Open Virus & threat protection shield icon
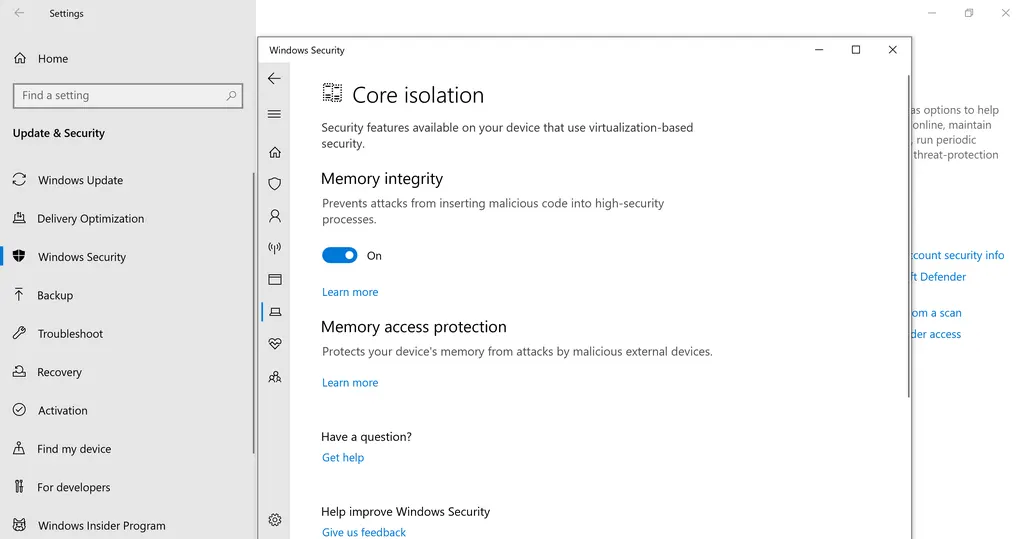The width and height of the screenshot is (1024, 539). (x=275, y=184)
